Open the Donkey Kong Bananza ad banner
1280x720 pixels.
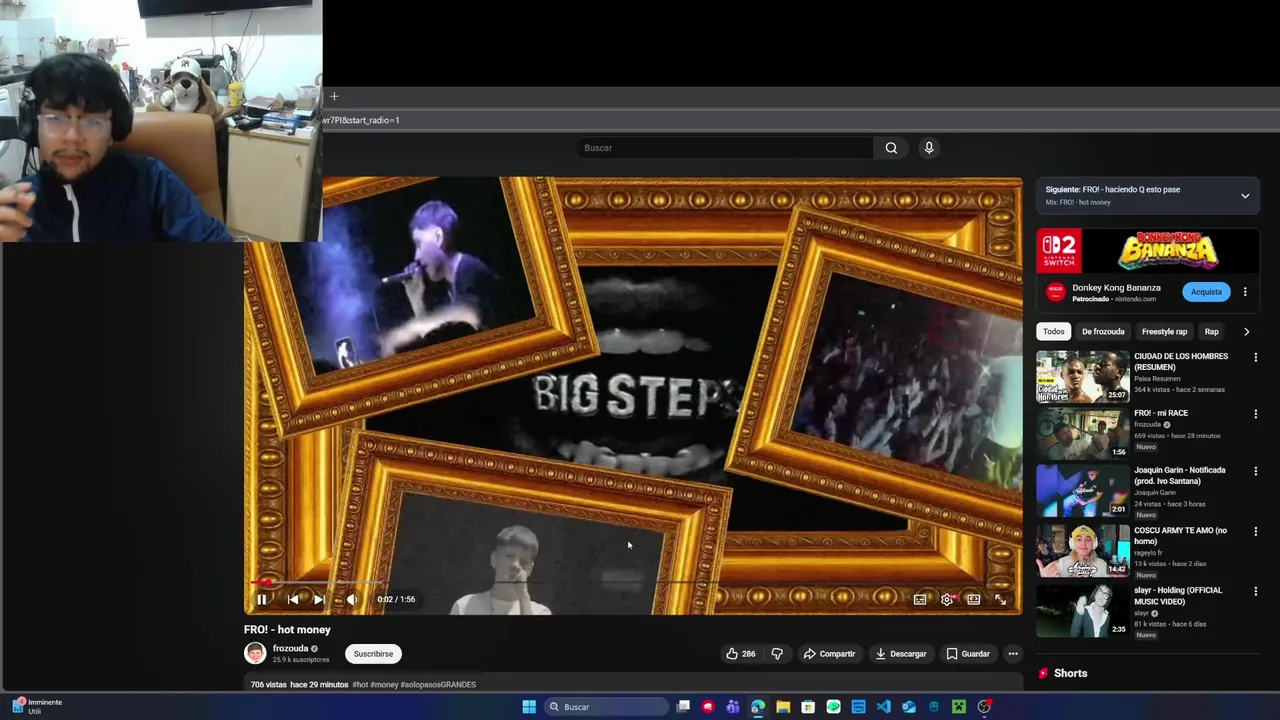[1148, 251]
